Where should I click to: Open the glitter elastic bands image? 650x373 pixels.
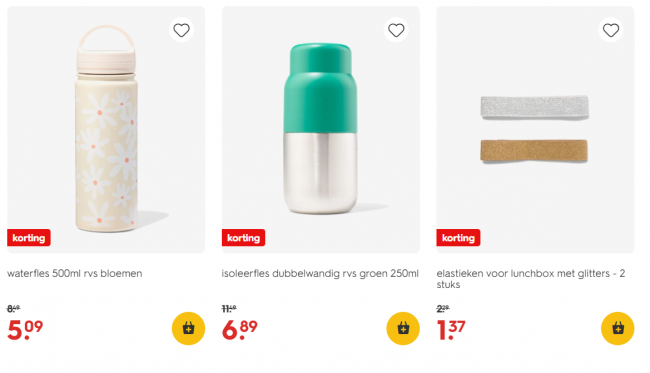535,130
